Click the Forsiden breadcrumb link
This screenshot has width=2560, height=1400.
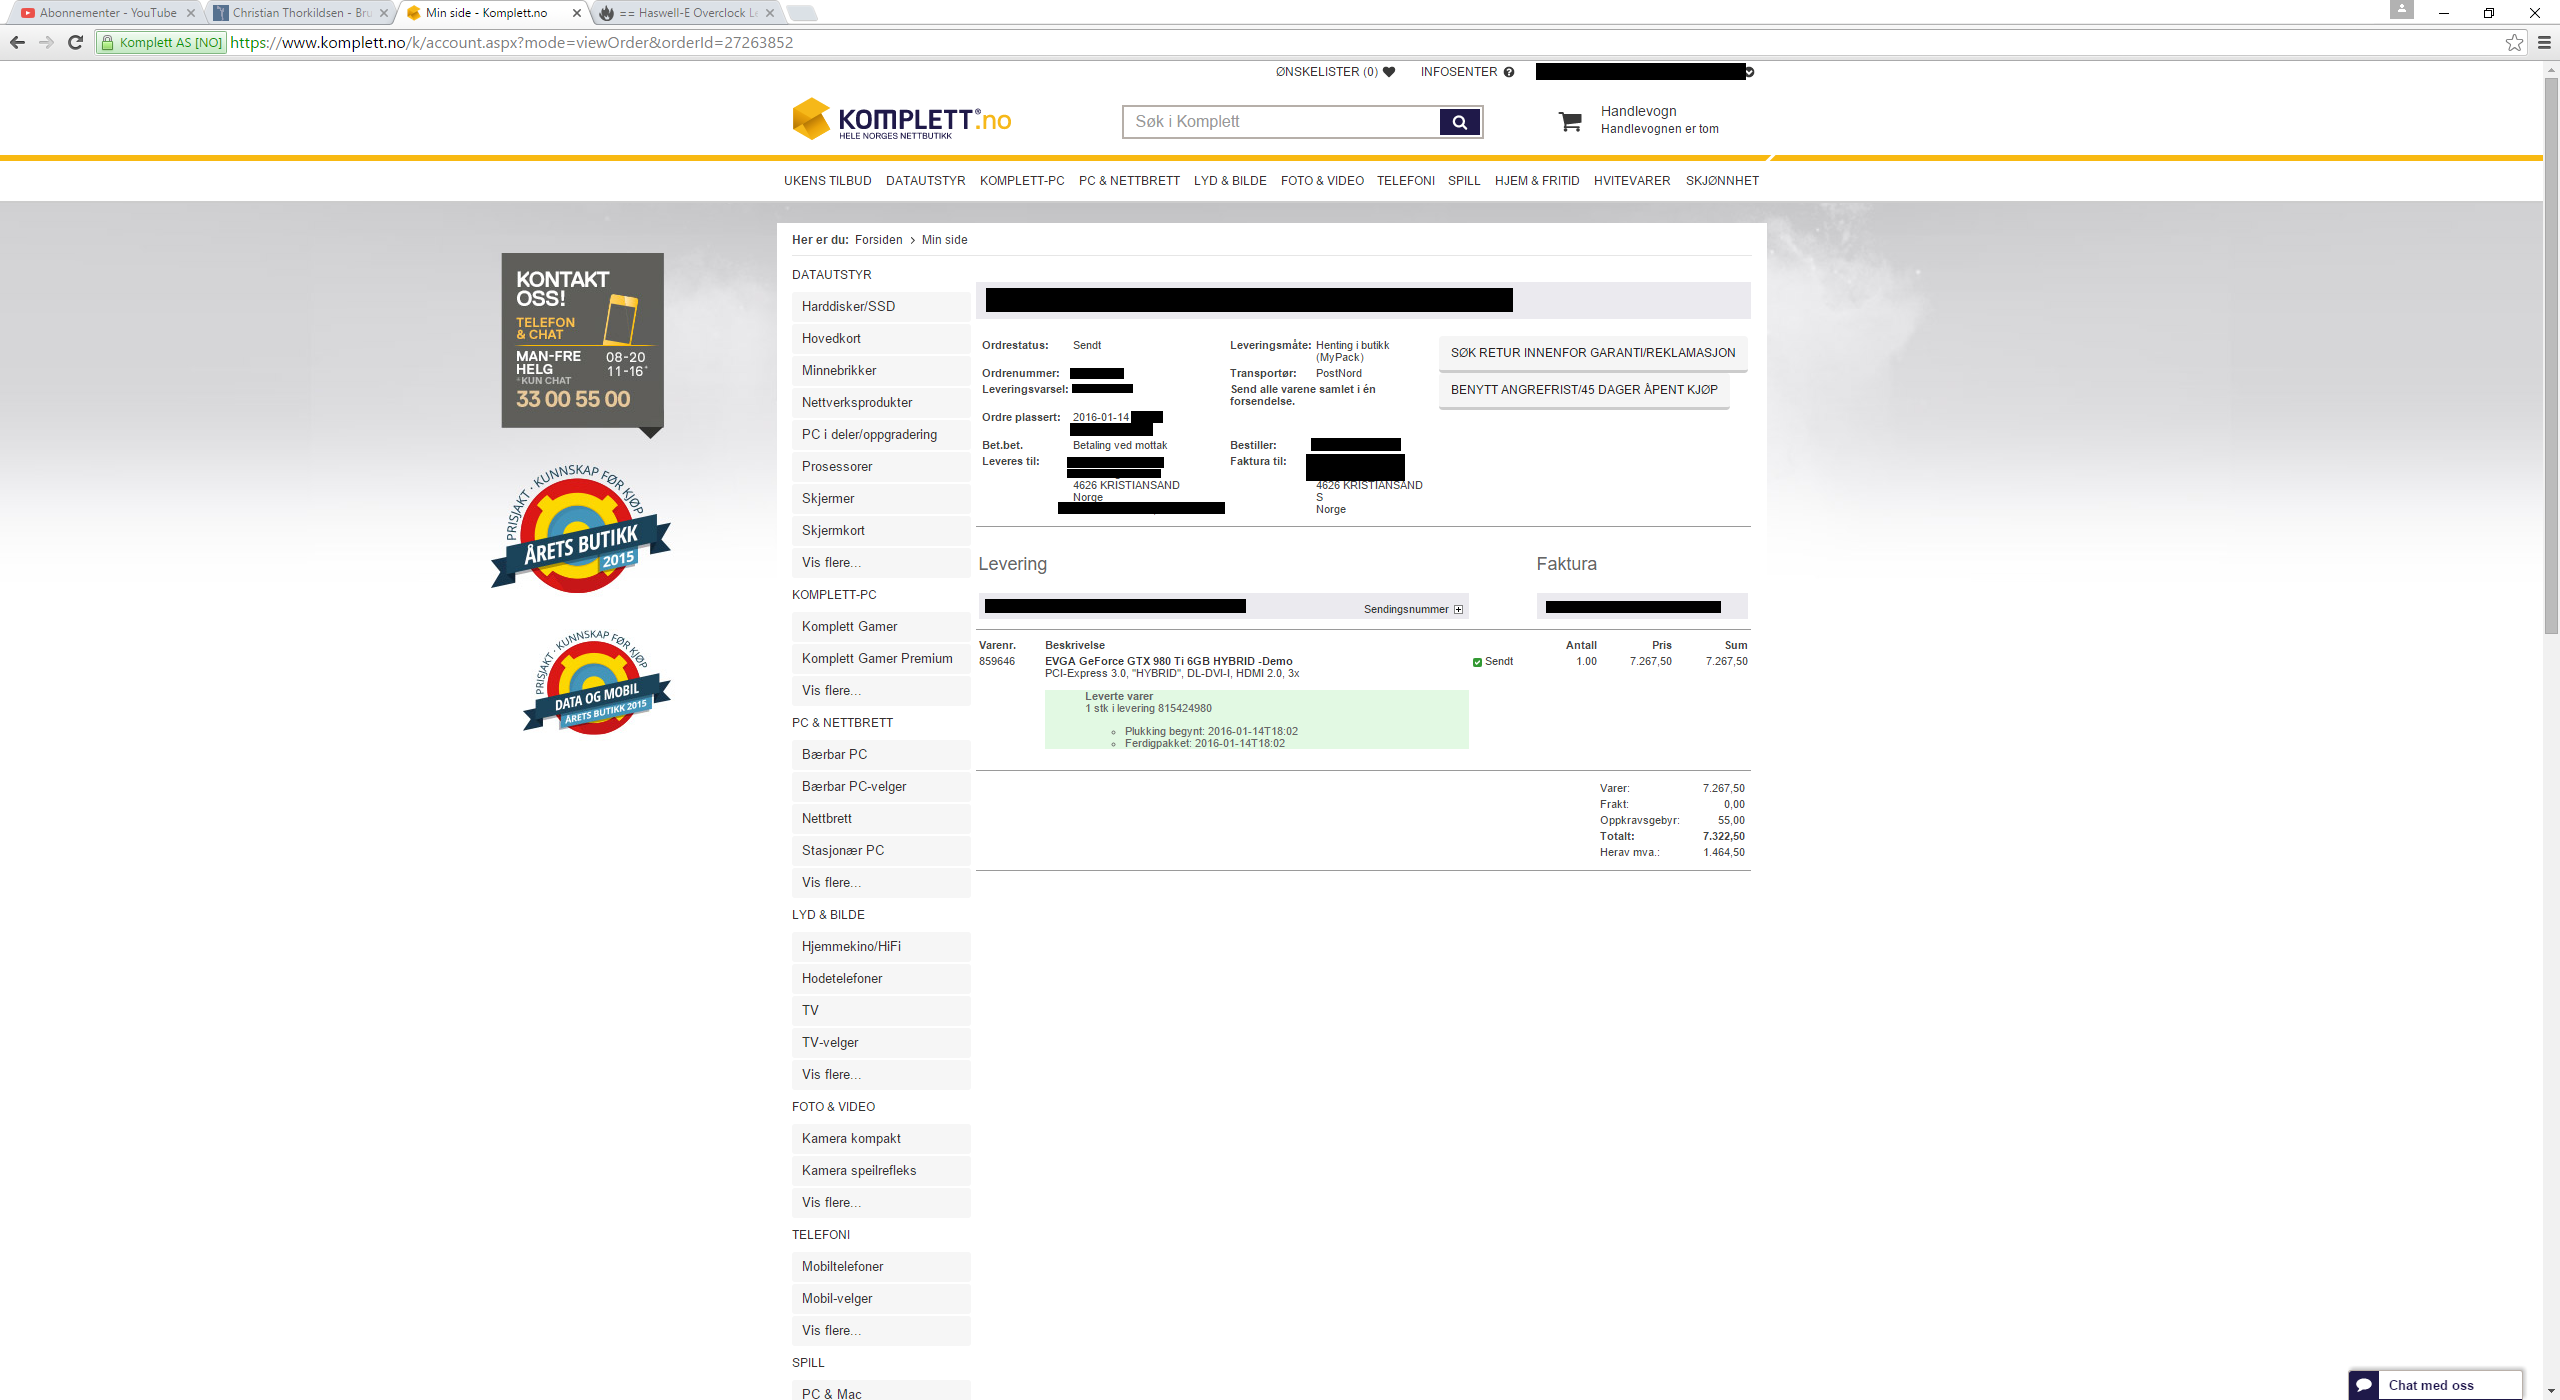point(878,240)
